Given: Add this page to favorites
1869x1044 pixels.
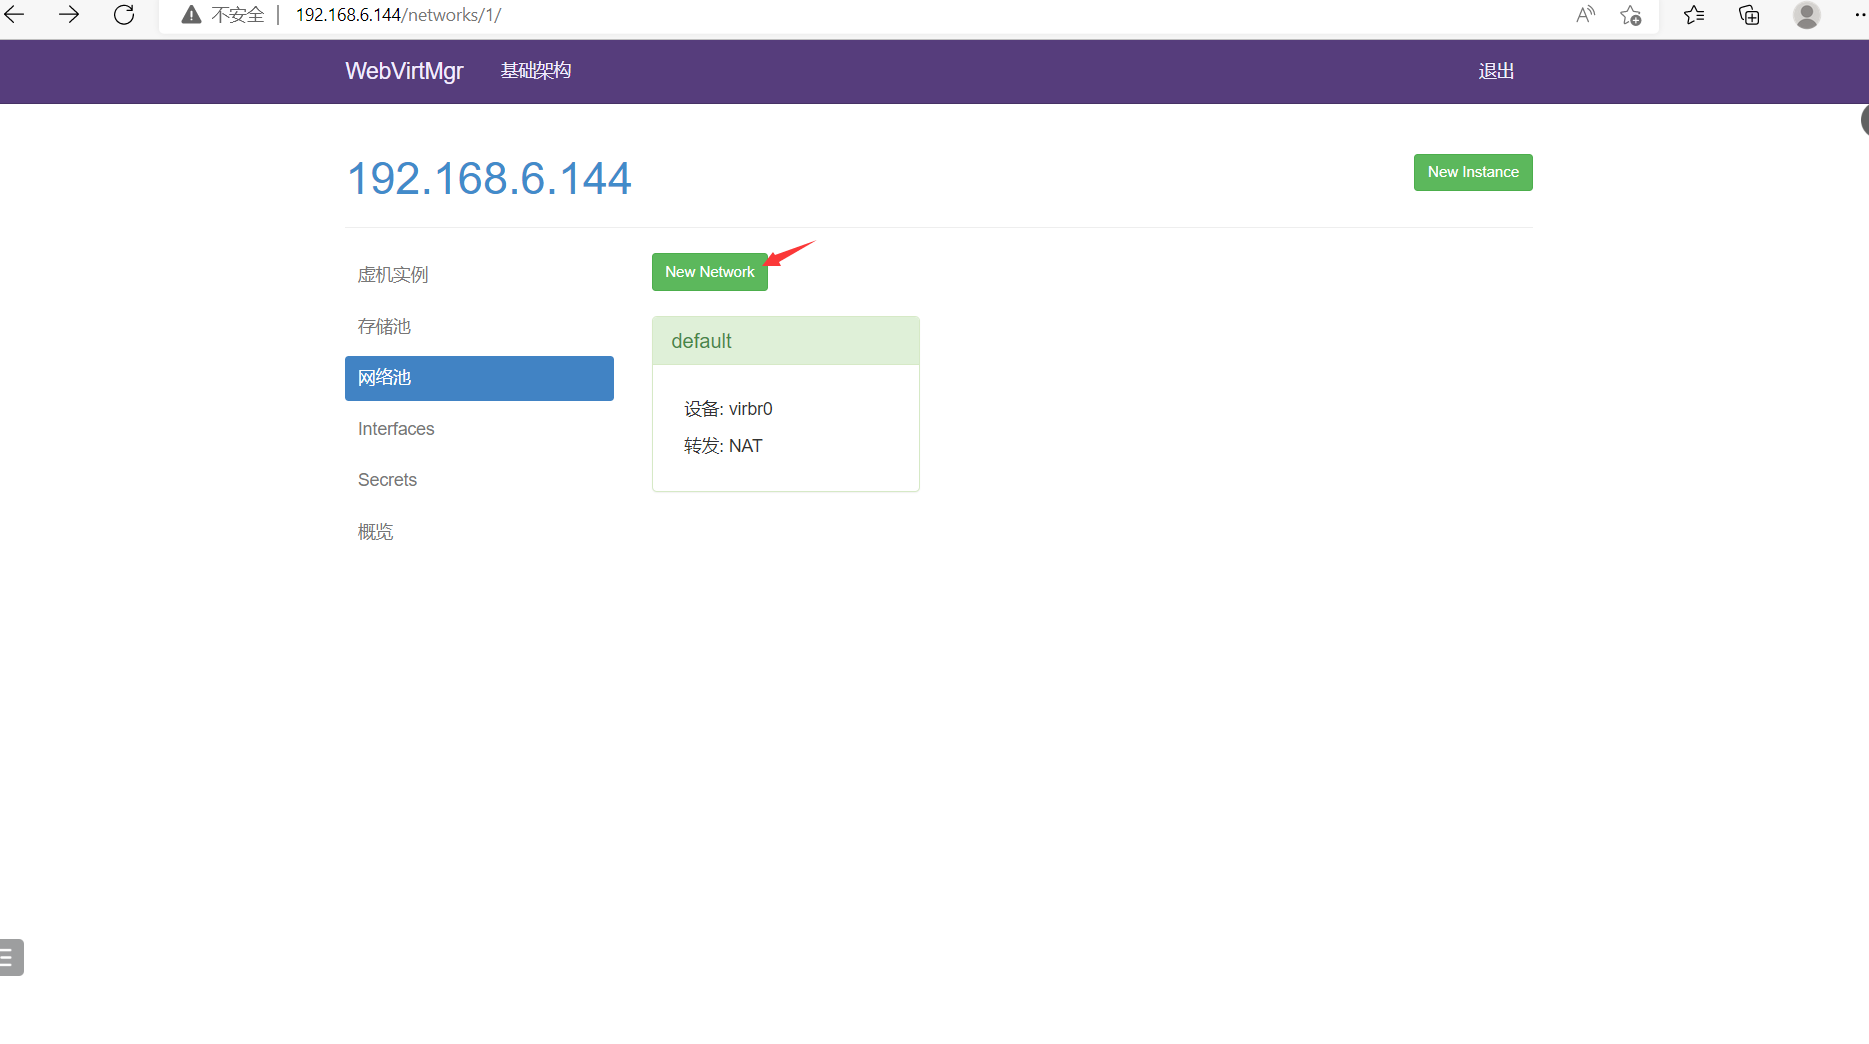Looking at the screenshot, I should (x=1631, y=15).
